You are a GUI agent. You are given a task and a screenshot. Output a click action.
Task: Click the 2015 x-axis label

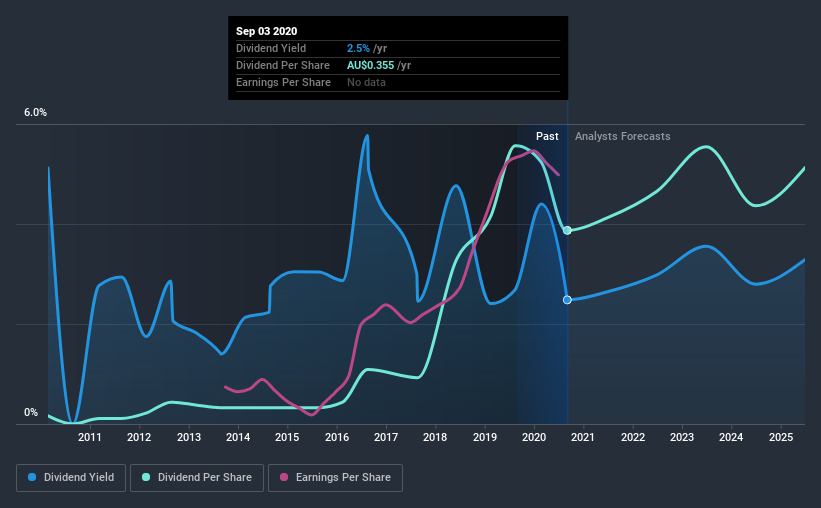point(287,437)
